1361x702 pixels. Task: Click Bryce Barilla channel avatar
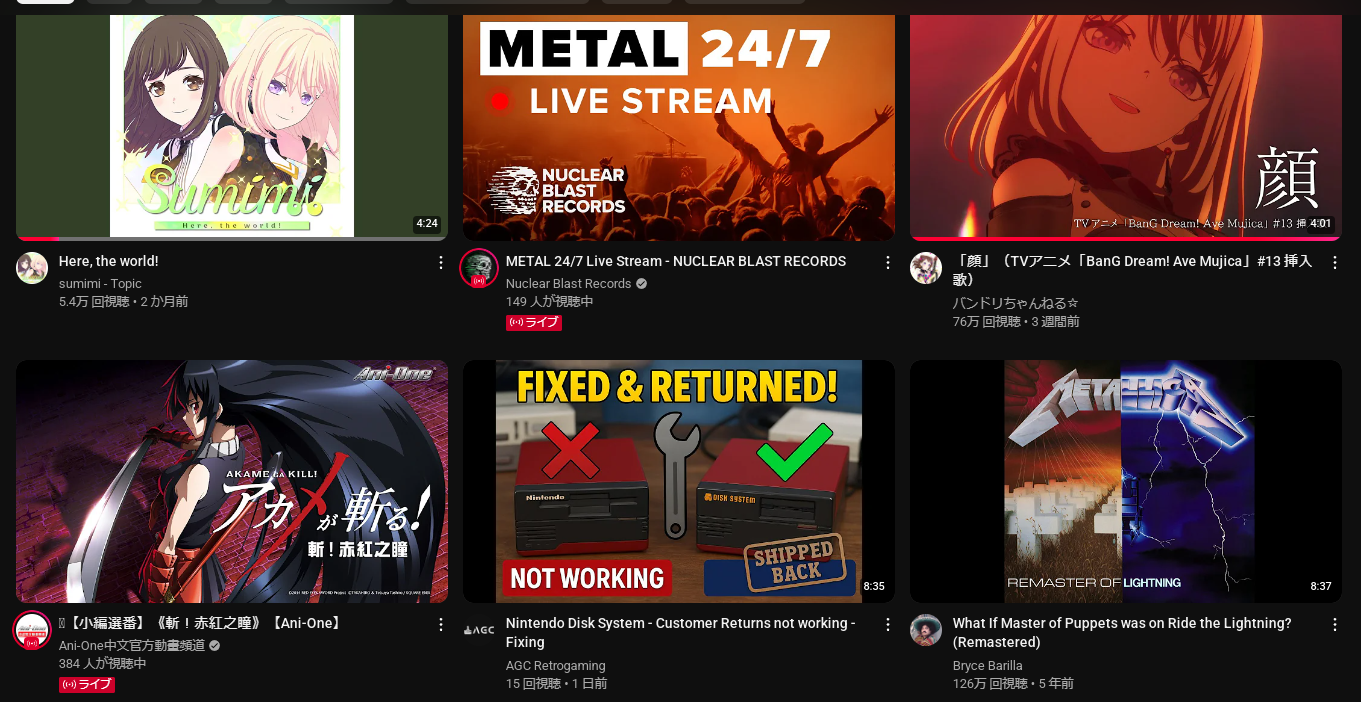(926, 630)
